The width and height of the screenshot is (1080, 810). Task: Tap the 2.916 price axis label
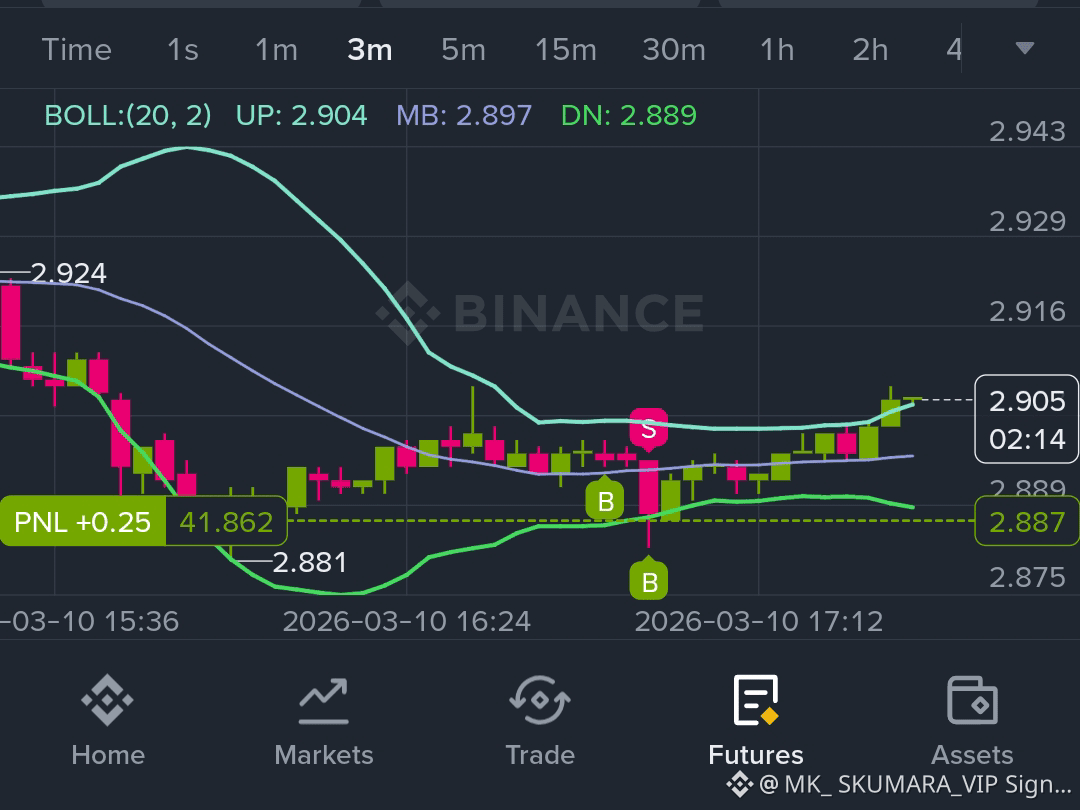coord(1027,311)
